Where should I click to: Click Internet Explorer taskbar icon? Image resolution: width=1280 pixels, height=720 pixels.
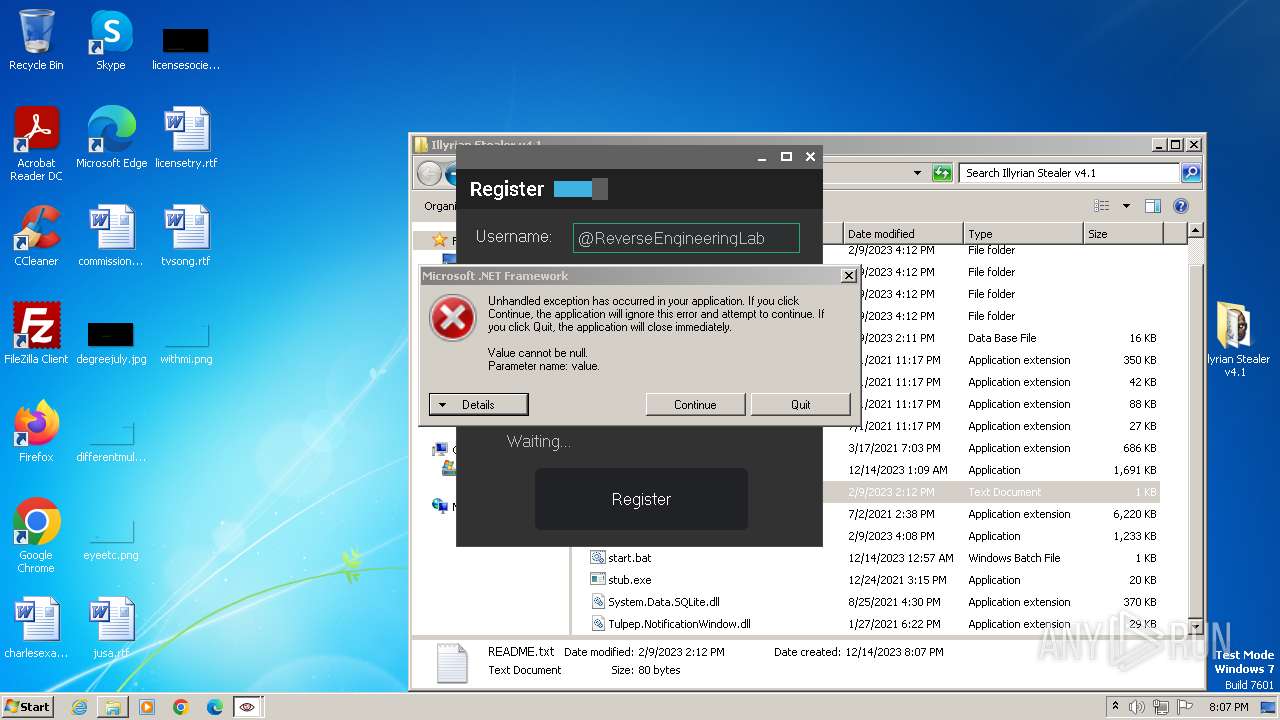[79, 707]
